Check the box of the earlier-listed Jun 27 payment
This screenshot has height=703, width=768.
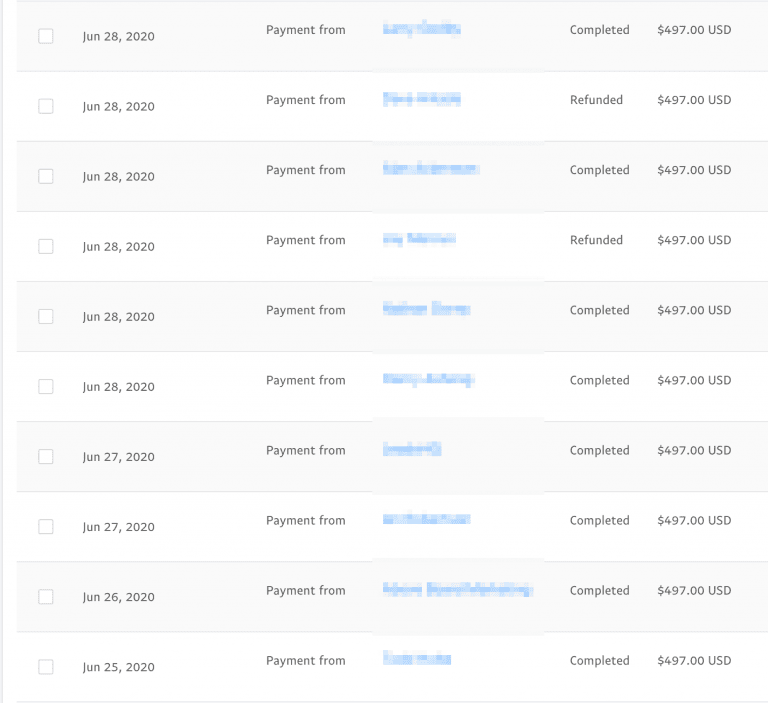tap(46, 457)
